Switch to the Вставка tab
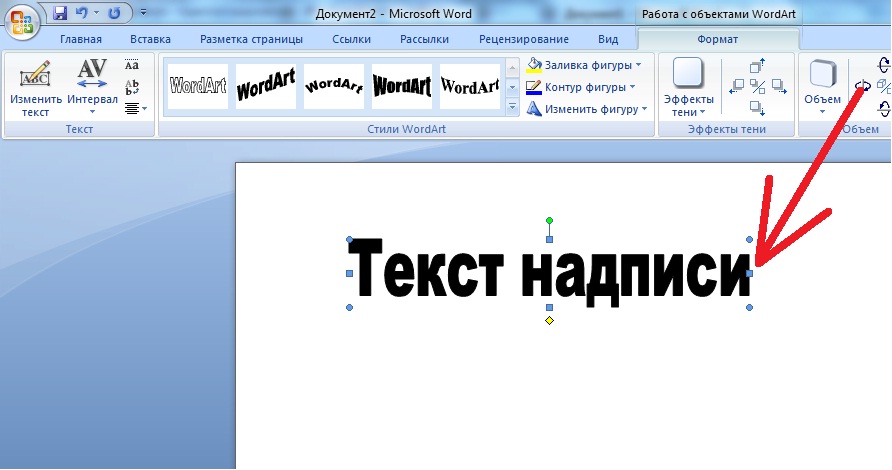This screenshot has height=470, width=892. [150, 39]
